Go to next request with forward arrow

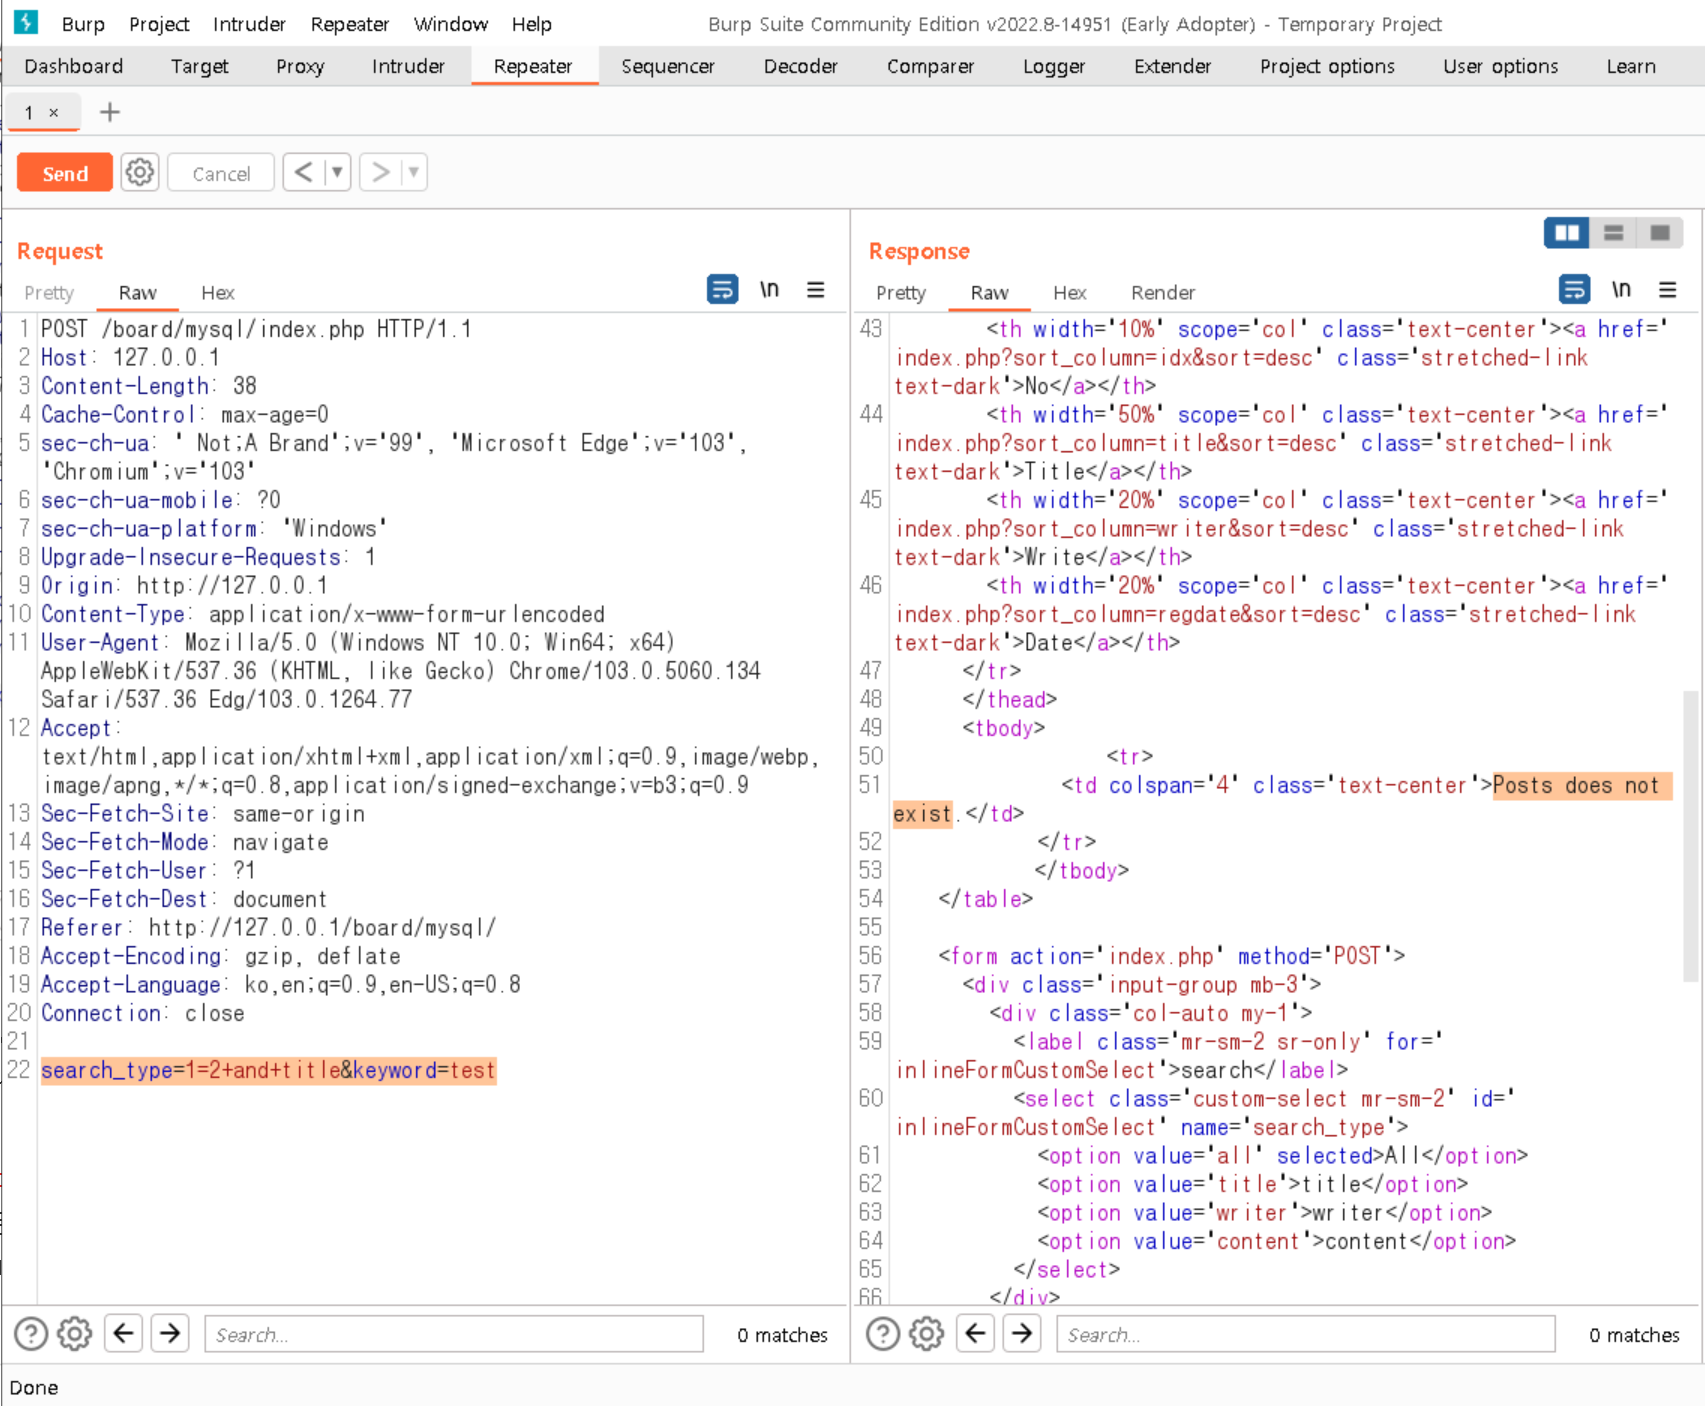point(381,173)
